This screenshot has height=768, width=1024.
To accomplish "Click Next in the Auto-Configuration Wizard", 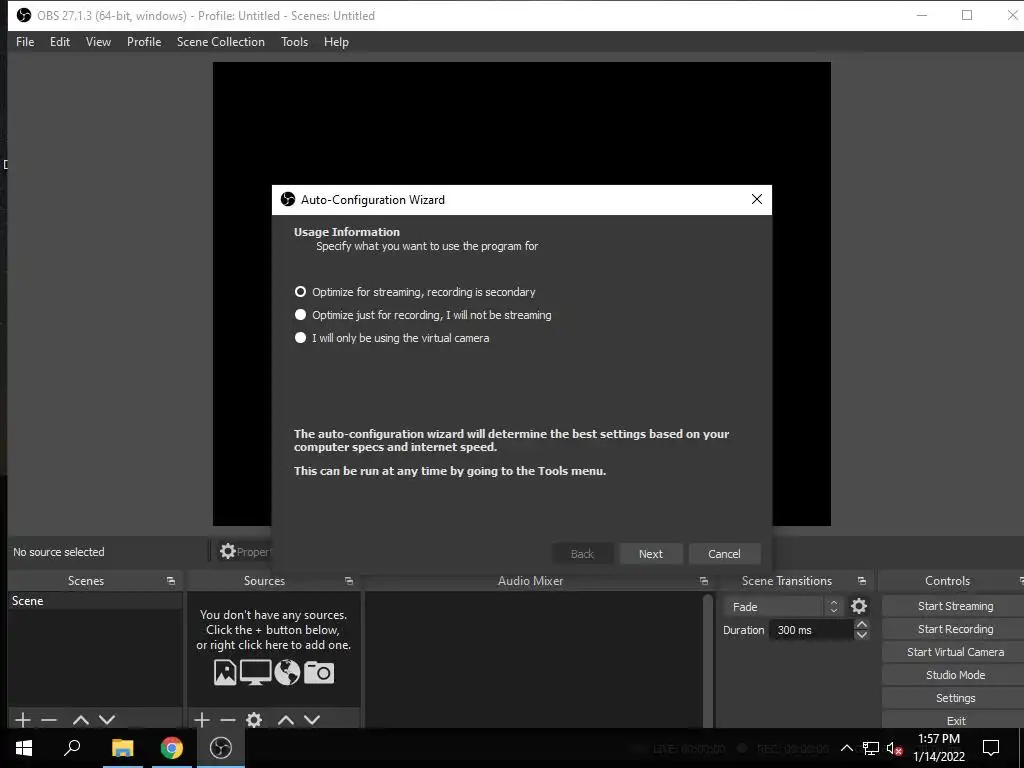I will pos(650,554).
